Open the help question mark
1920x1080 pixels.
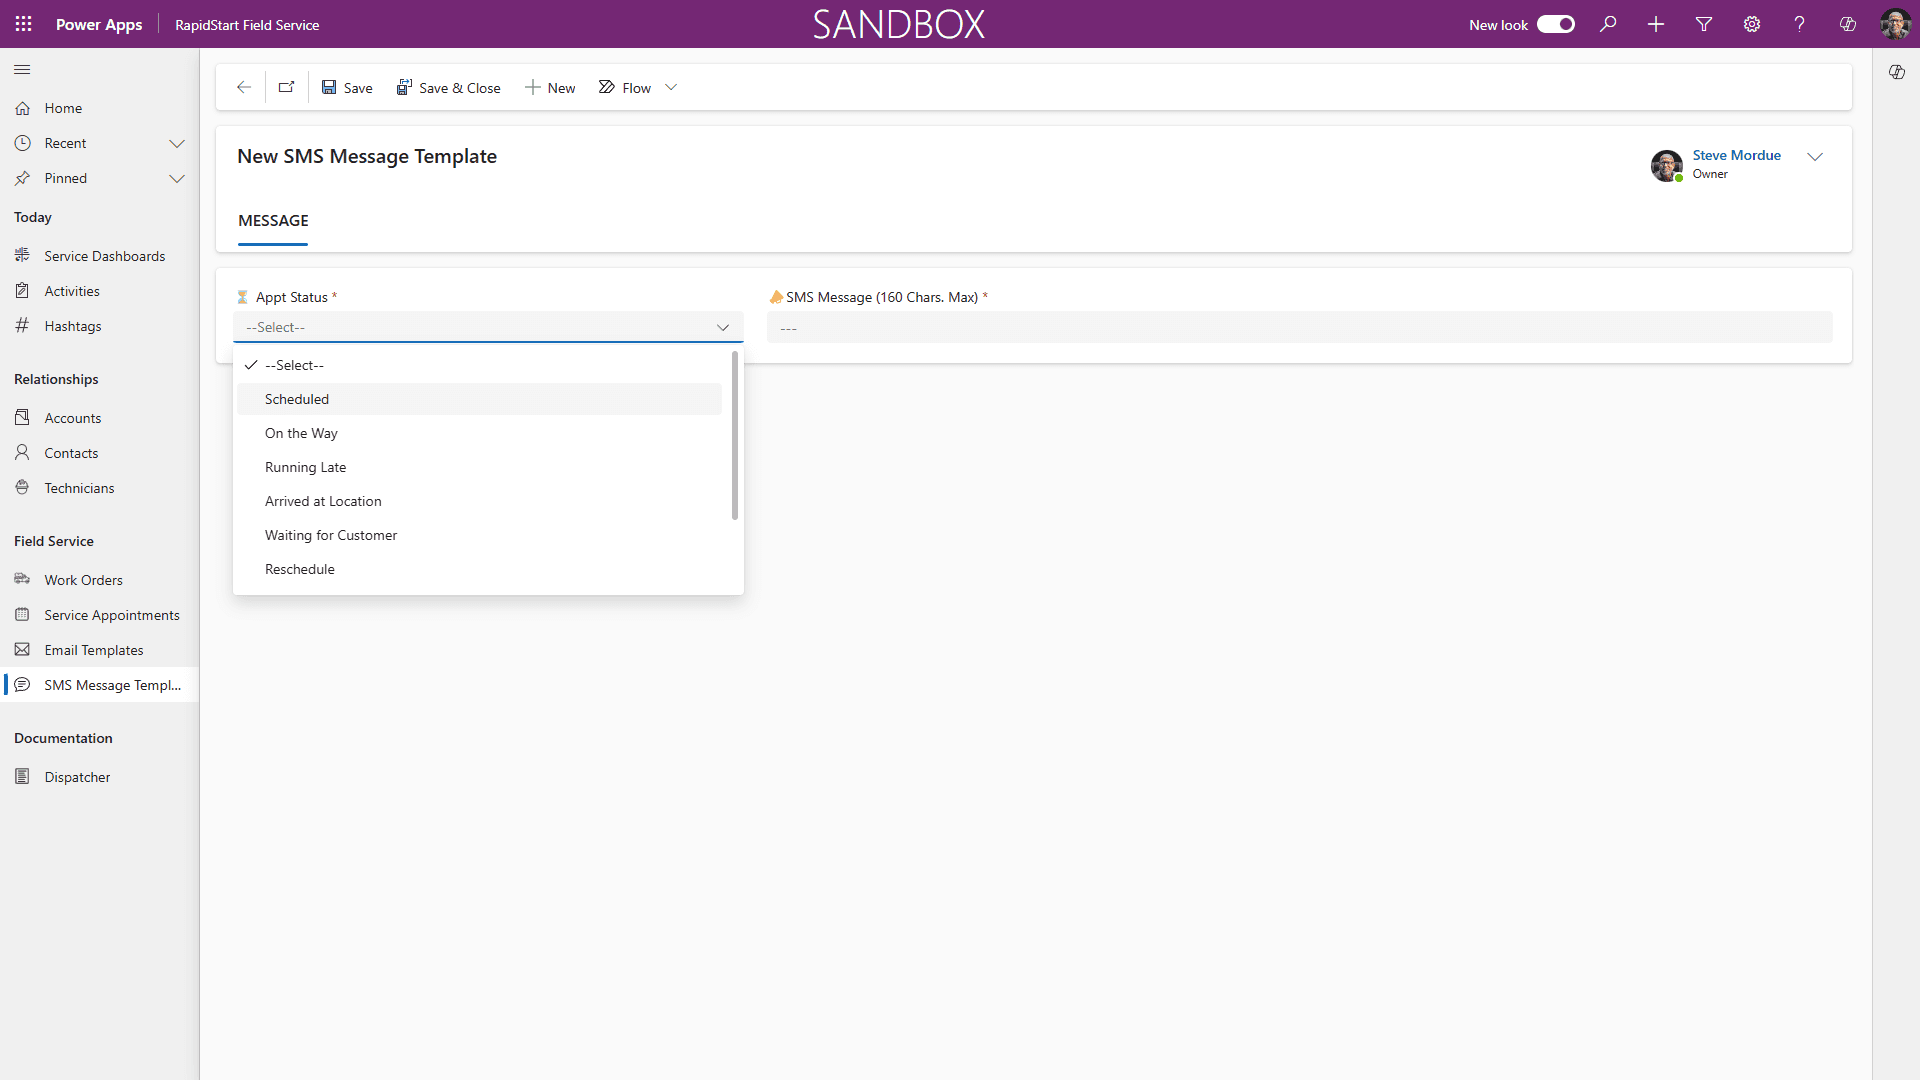tap(1799, 24)
